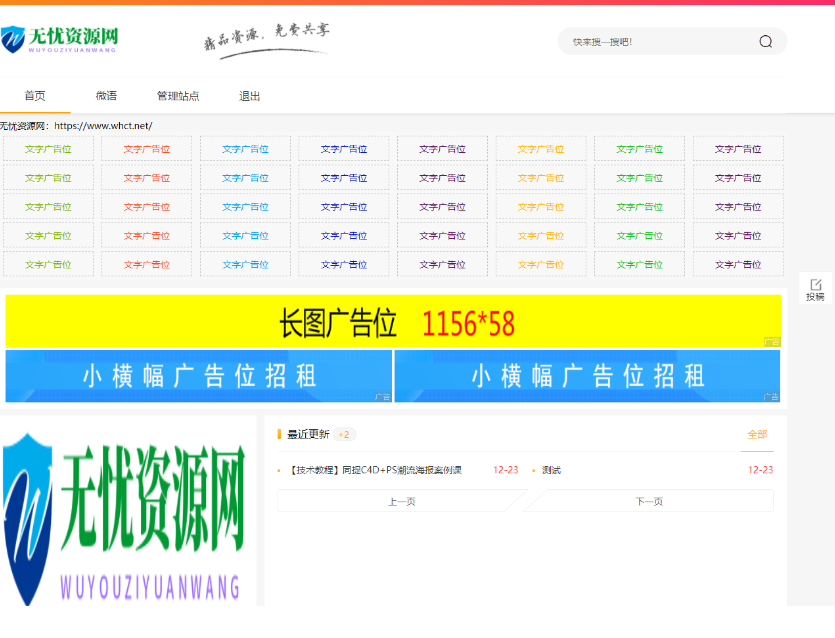Viewport: 835px width, 638px height.
Task: Click the +2 badge beside 最近更新
Action: point(345,435)
